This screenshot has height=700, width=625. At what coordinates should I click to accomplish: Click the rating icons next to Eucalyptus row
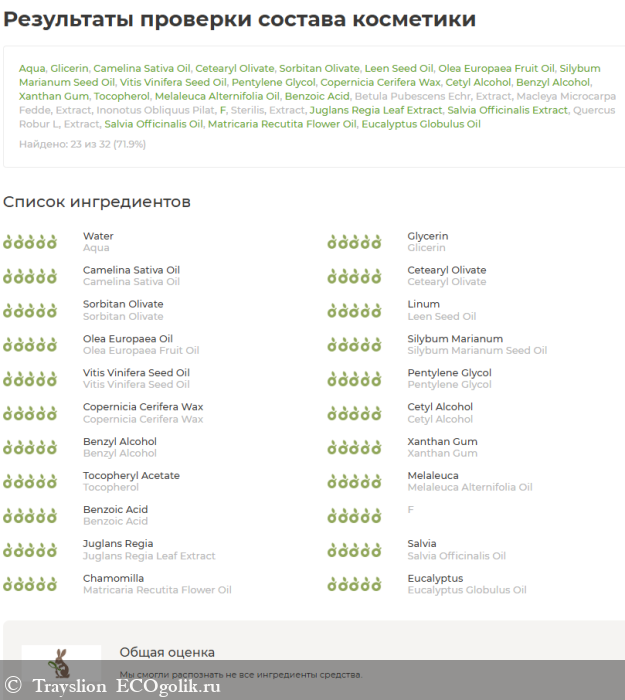(x=354, y=584)
